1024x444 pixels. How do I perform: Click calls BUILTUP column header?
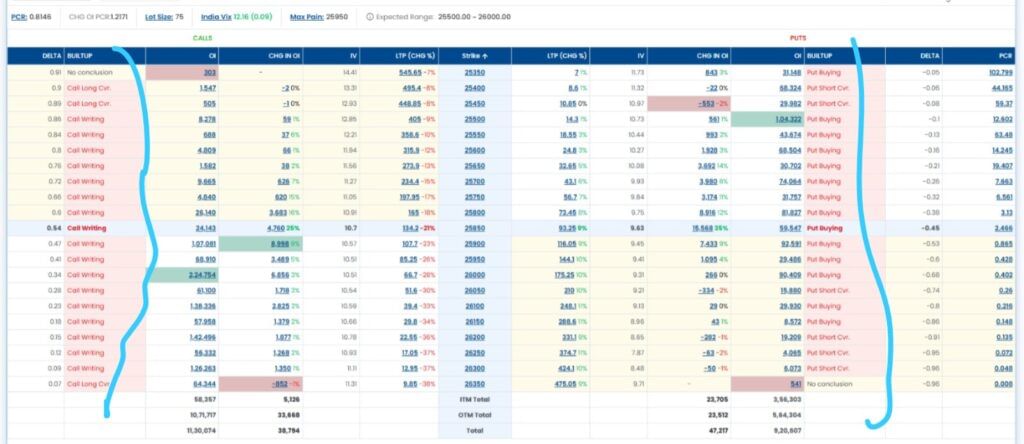[x=80, y=57]
